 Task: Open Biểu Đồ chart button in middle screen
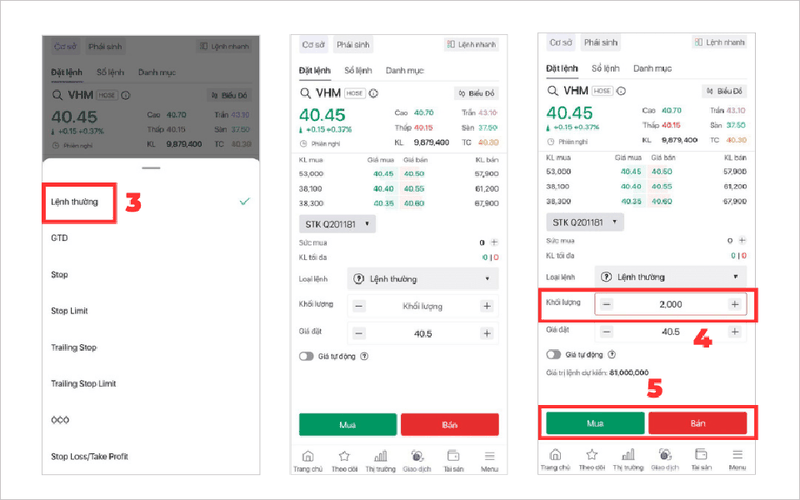(x=477, y=93)
